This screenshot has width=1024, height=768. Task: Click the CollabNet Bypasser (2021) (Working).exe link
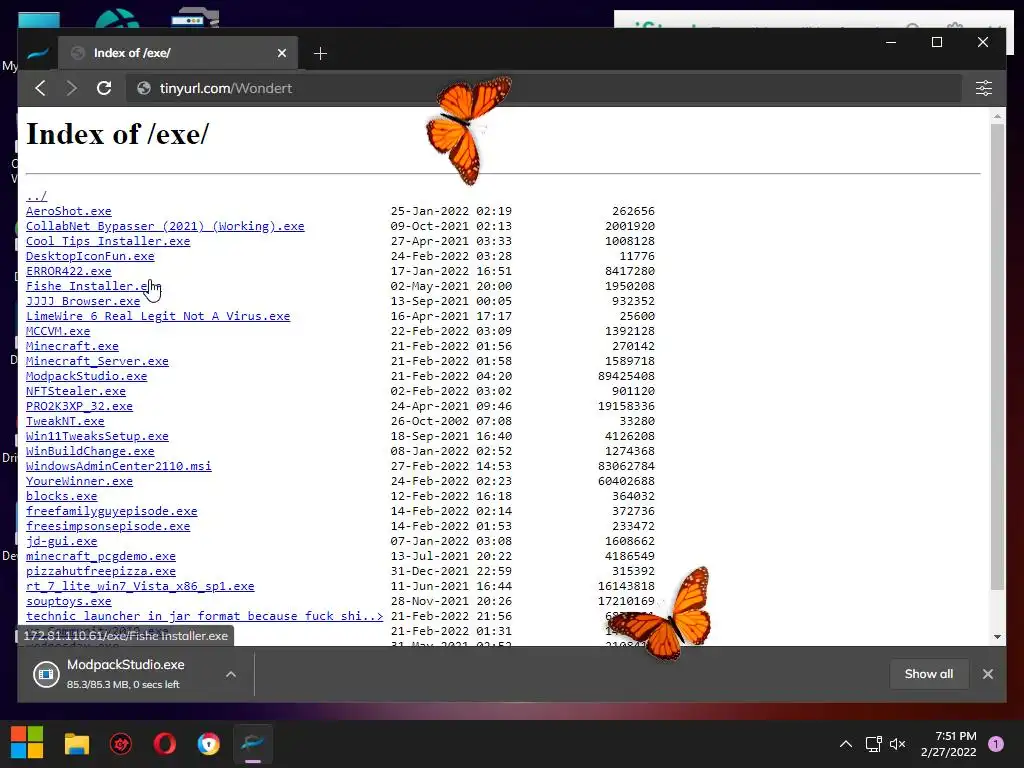click(165, 226)
